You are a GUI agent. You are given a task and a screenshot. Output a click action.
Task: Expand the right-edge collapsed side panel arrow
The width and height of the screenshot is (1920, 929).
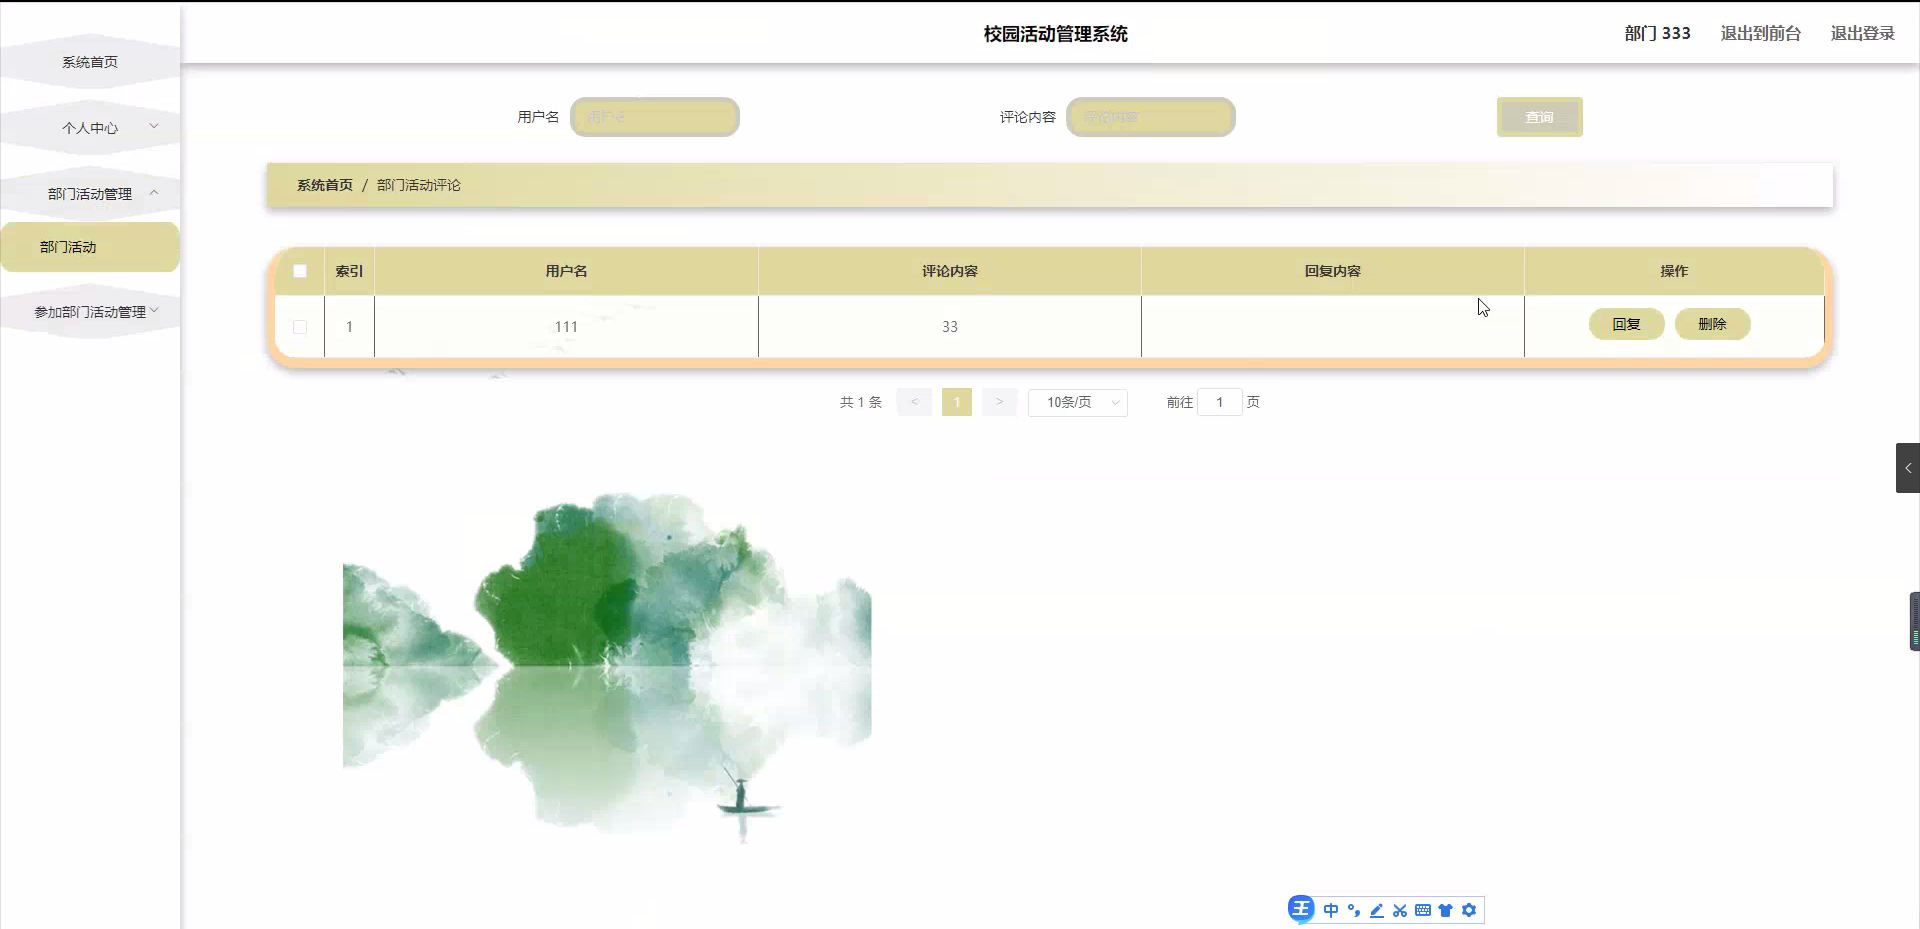1908,468
